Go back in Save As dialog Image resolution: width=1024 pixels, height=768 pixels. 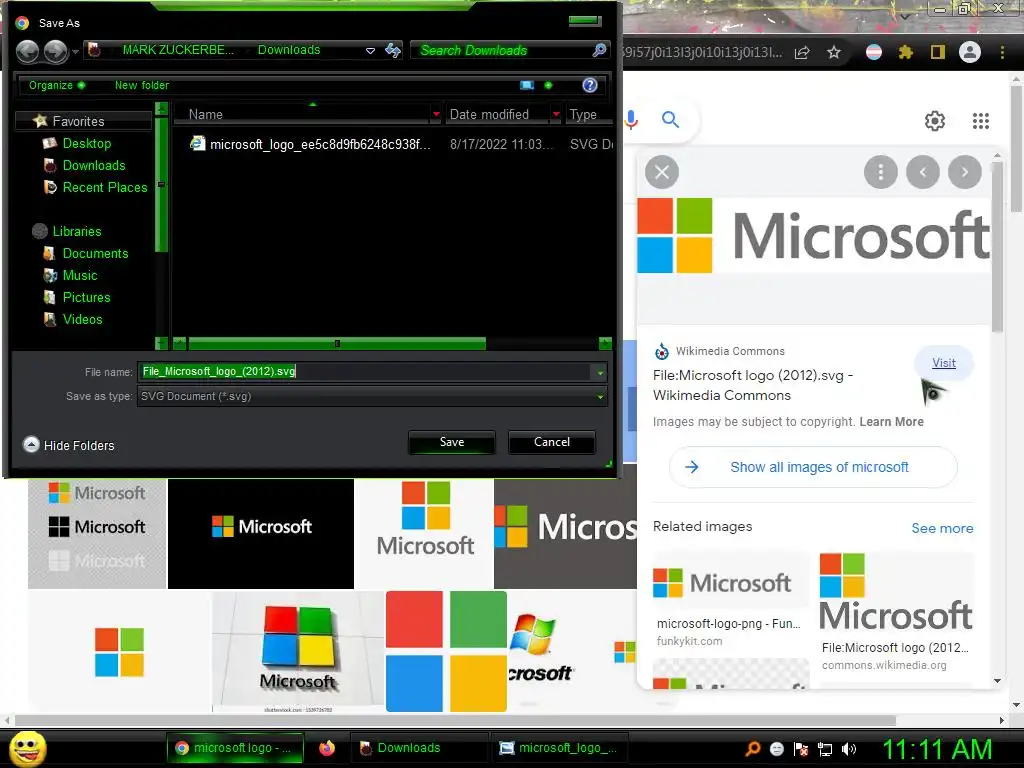[27, 51]
